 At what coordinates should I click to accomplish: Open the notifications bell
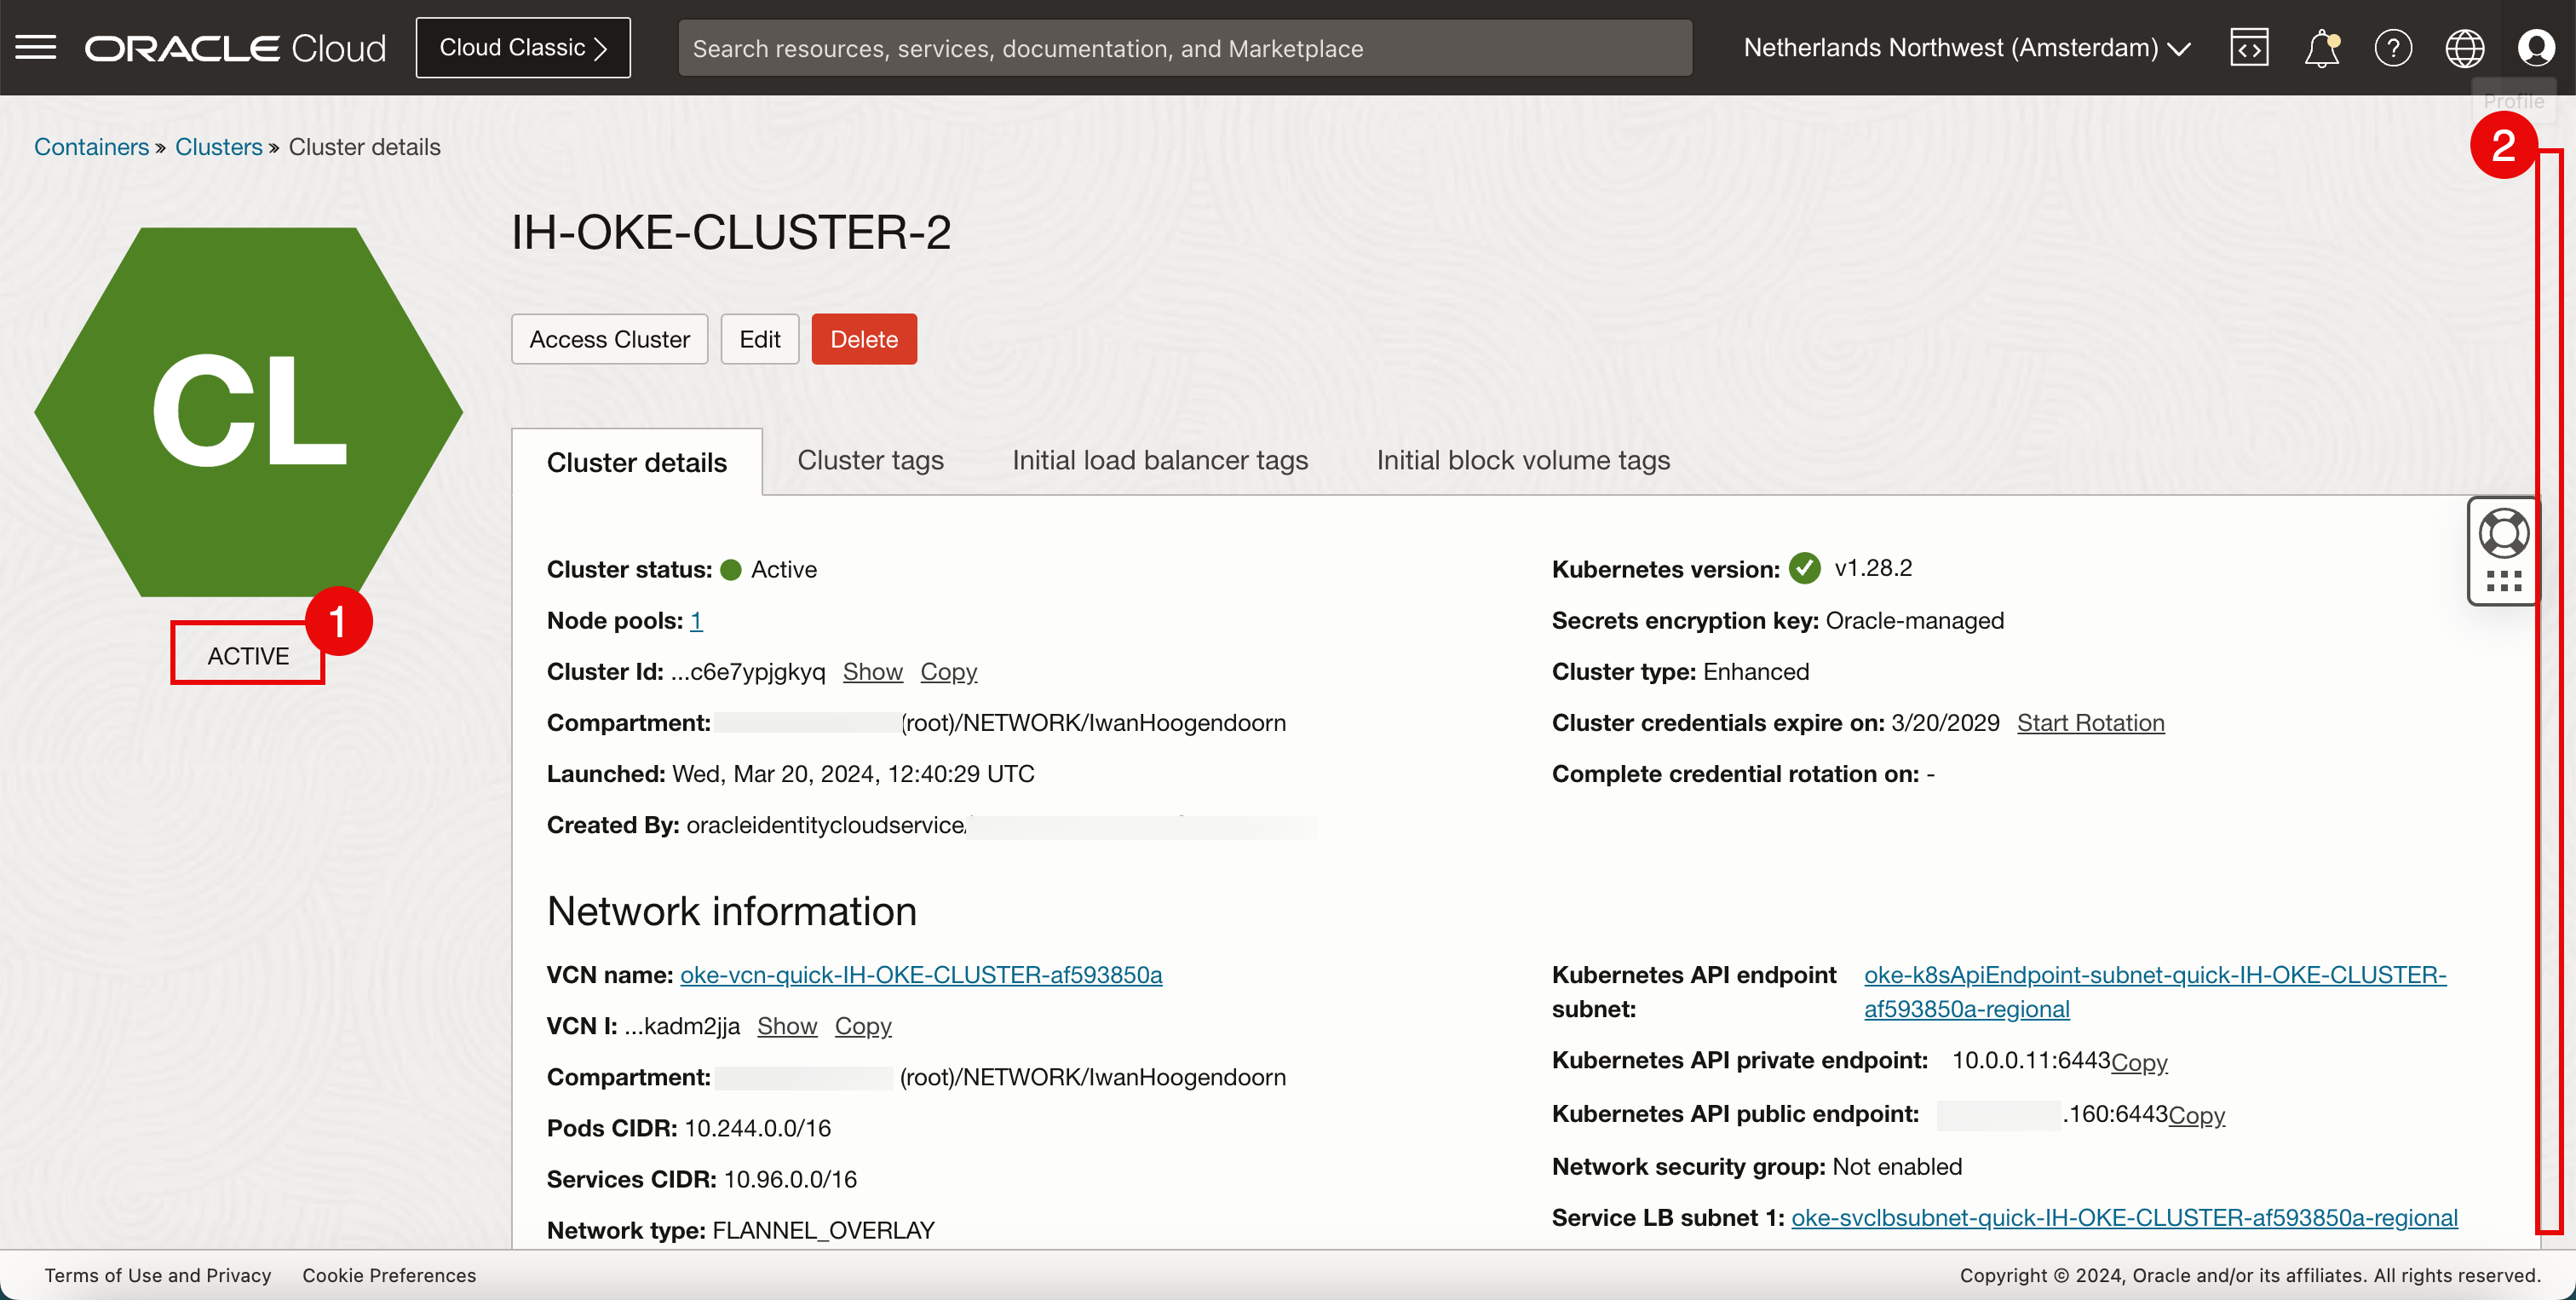tap(2321, 47)
